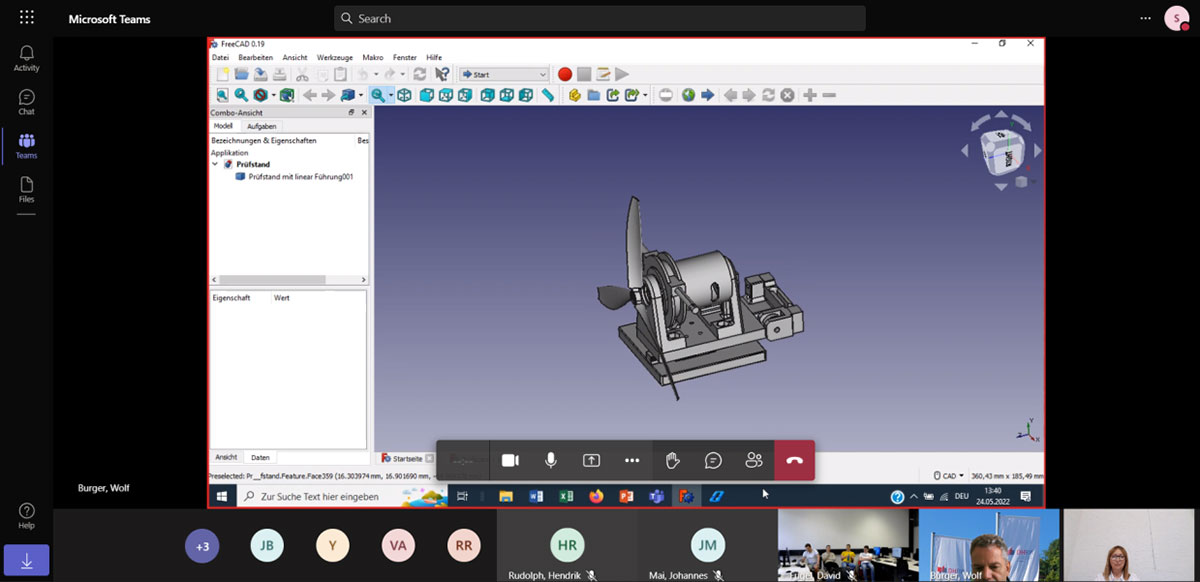Open the Makro menu
This screenshot has height=582, width=1200.
373,58
